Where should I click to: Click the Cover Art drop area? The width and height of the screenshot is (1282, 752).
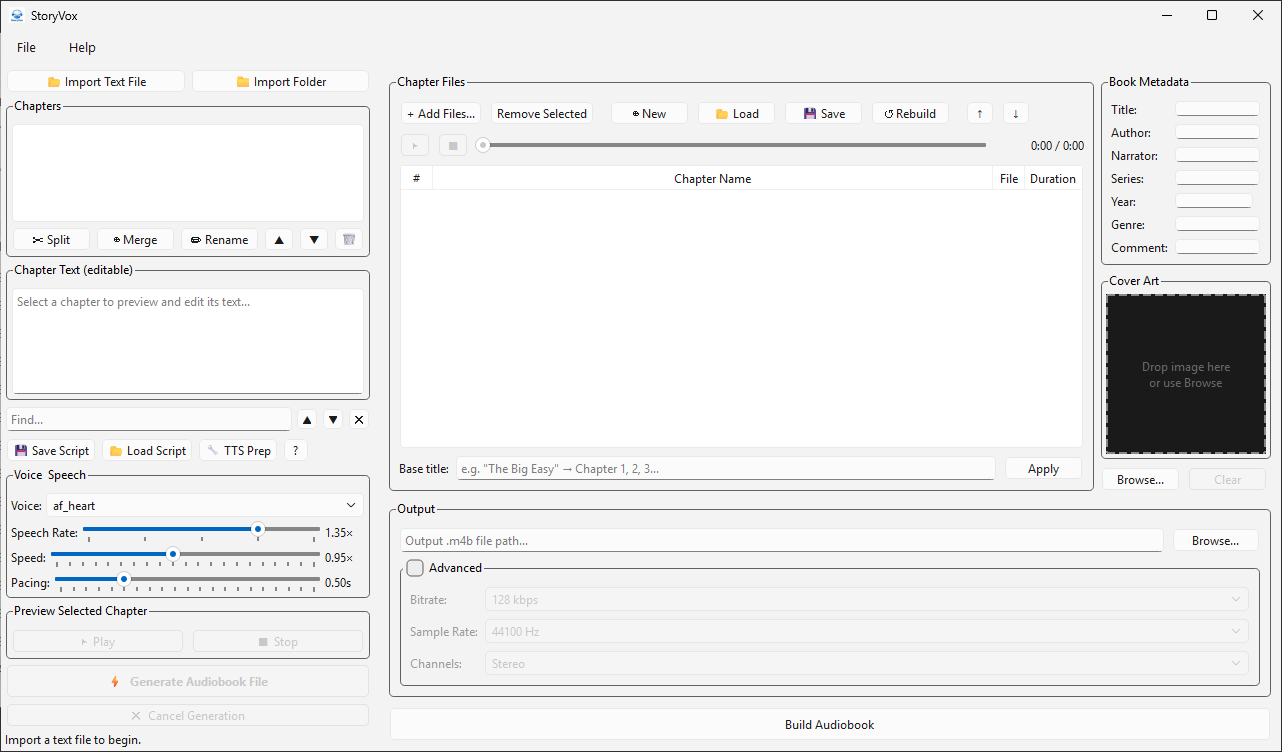(1185, 375)
